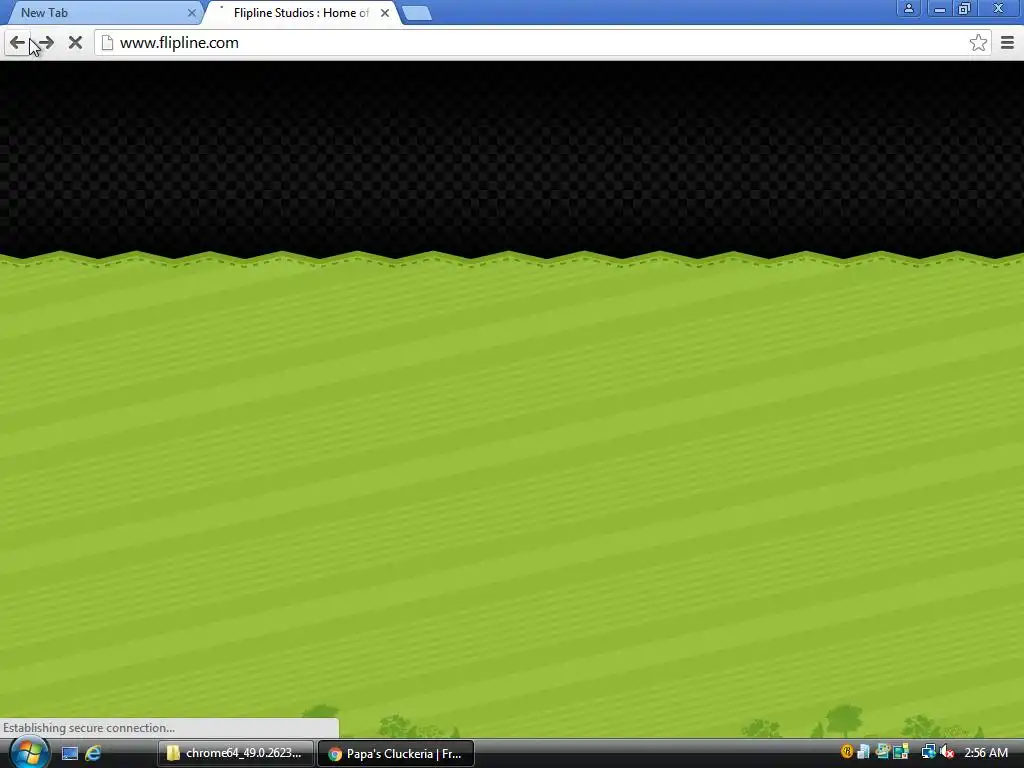Click the Establishing secure connection status text

pos(89,728)
